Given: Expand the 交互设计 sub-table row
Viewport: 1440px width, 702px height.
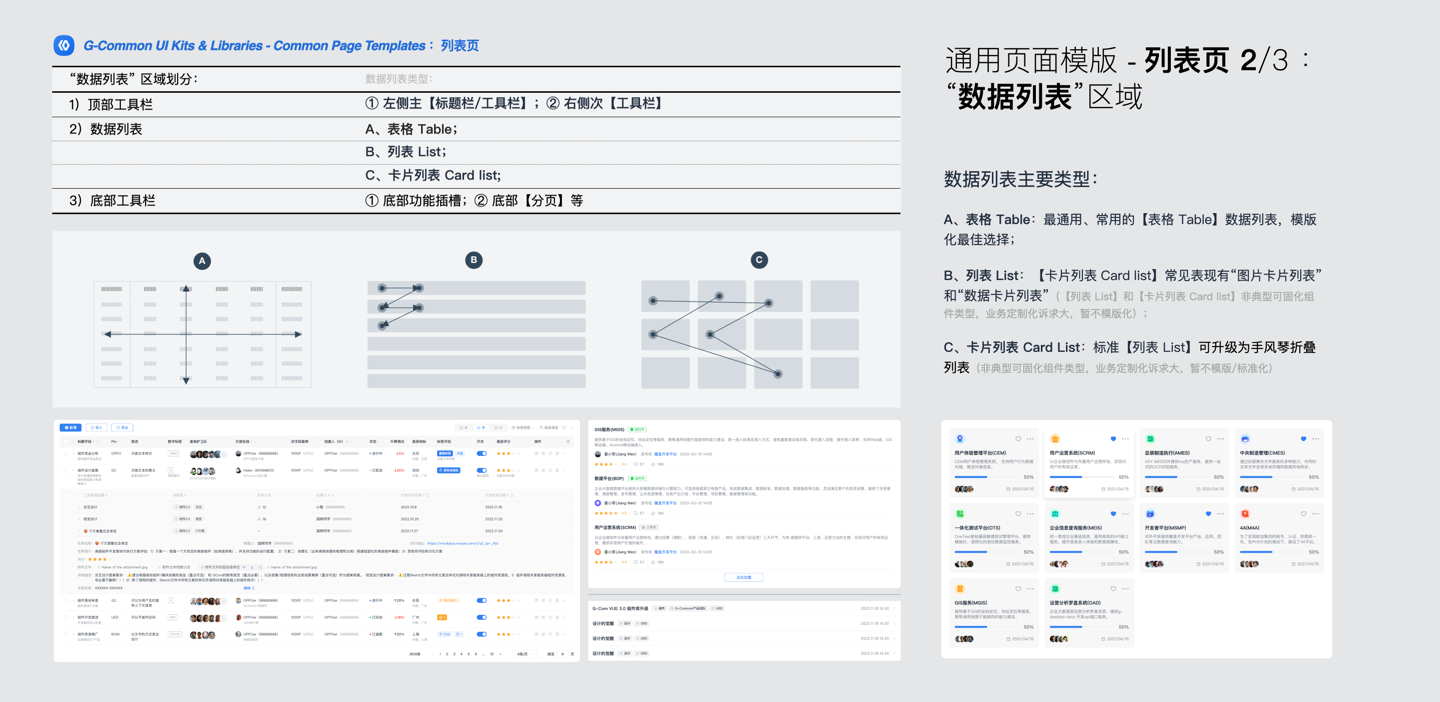Looking at the screenshot, I should [79, 507].
